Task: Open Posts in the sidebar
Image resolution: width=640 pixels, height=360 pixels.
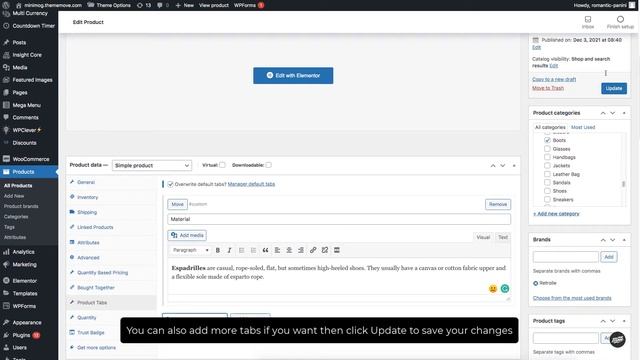Action: pyautogui.click(x=19, y=42)
